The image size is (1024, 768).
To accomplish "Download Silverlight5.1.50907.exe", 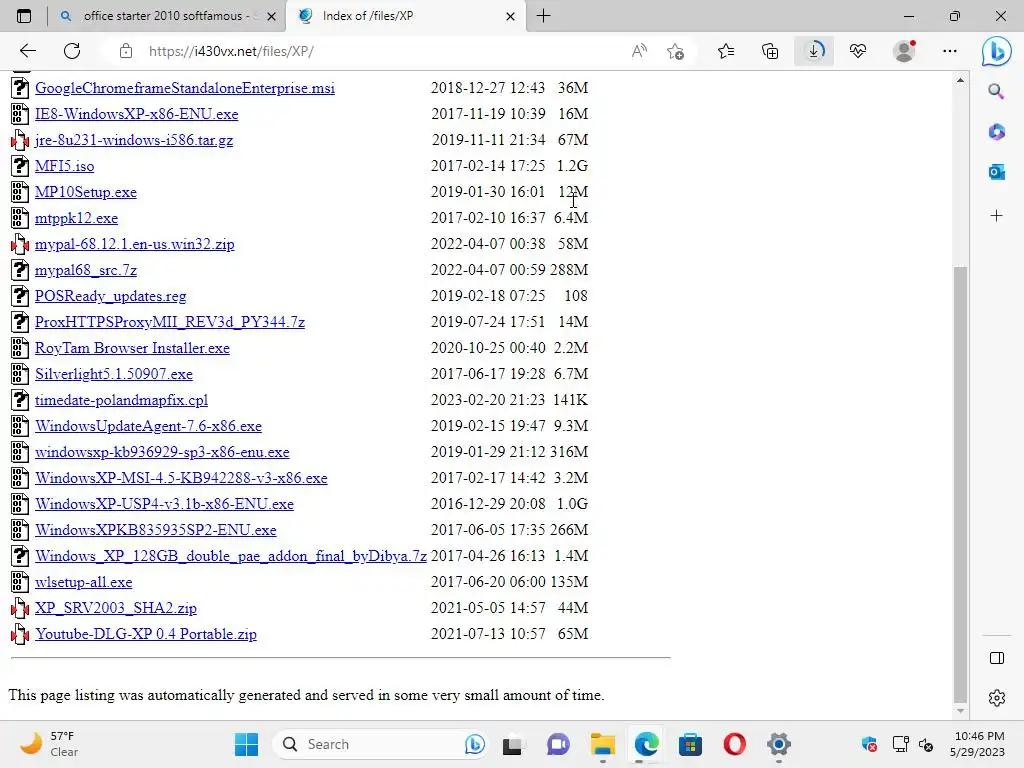I will click(x=114, y=374).
